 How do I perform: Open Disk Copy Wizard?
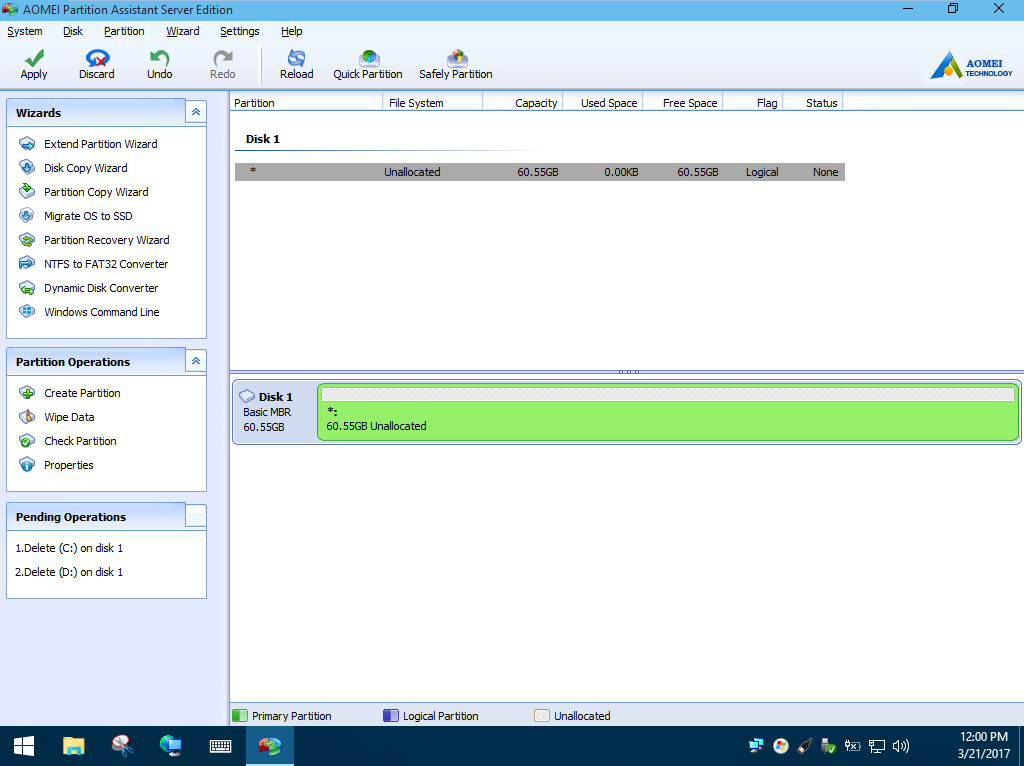tap(73, 168)
